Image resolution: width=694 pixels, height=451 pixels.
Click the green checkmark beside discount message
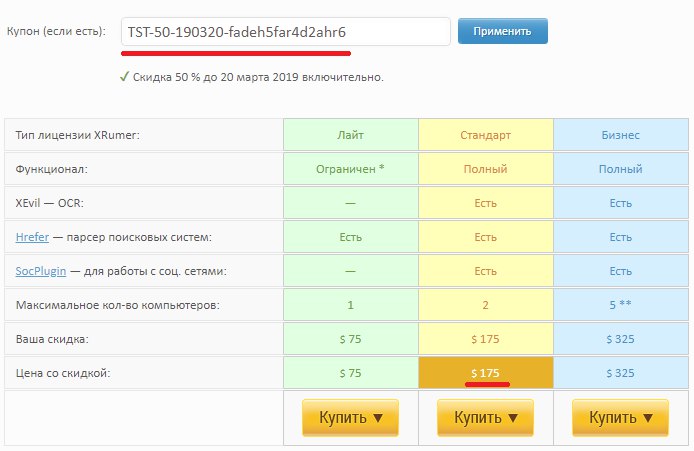124,77
